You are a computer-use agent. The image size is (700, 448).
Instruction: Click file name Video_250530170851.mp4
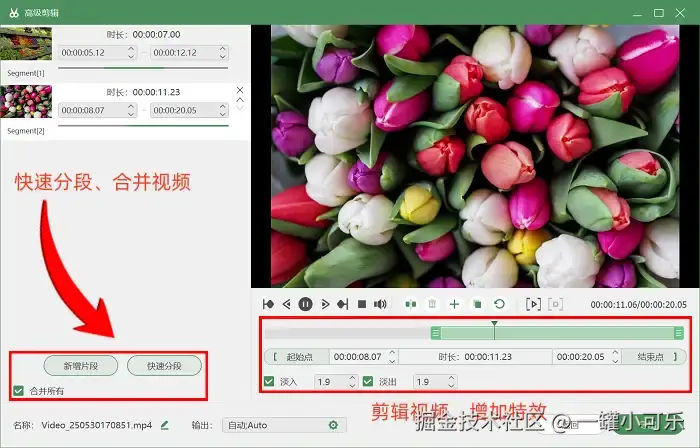pyautogui.click(x=97, y=425)
